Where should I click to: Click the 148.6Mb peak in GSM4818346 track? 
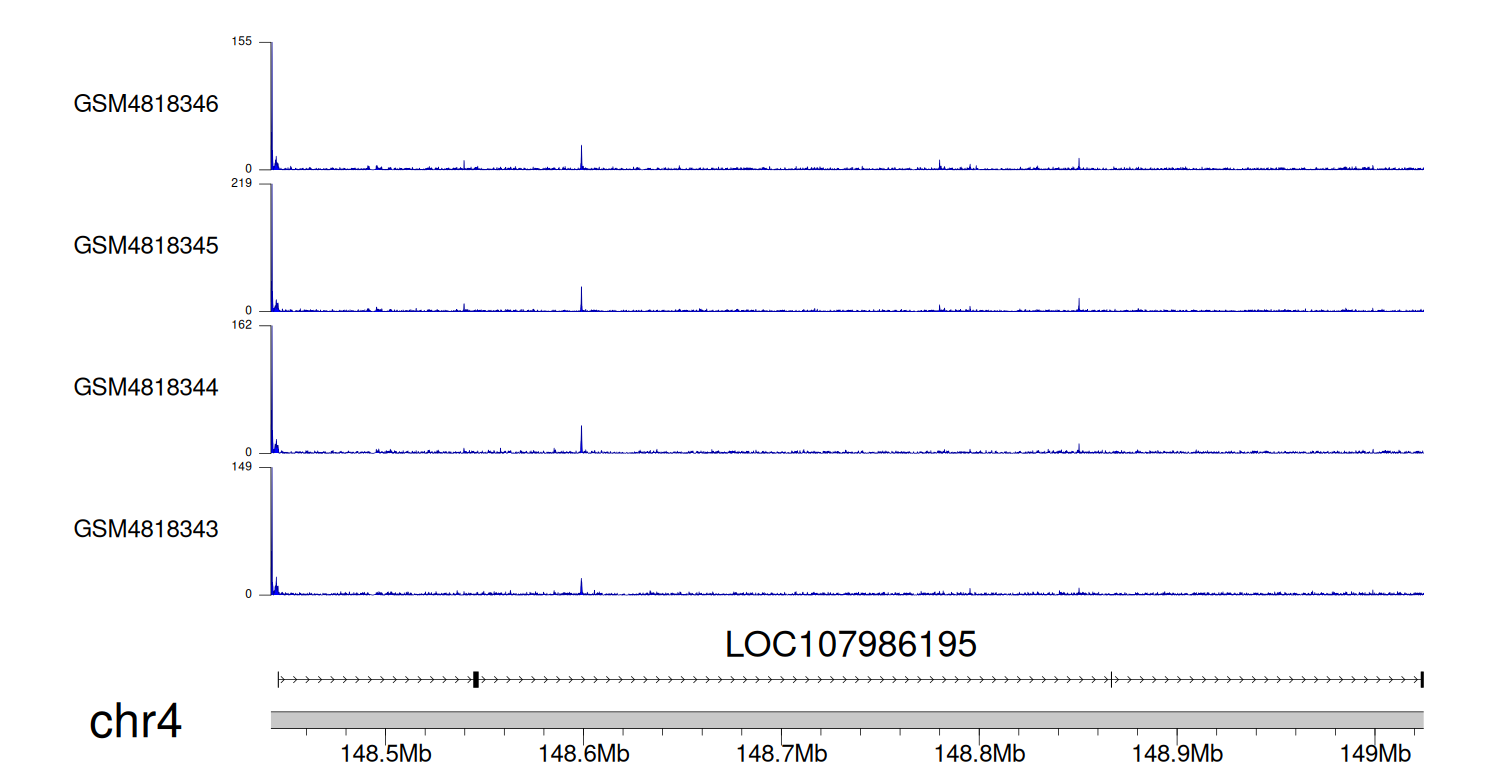click(581, 158)
